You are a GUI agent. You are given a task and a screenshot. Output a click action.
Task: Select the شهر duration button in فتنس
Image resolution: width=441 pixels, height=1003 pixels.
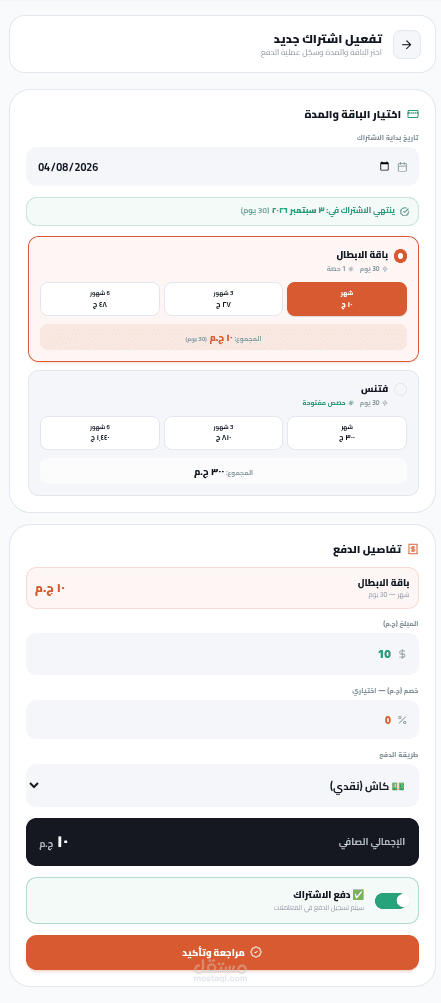pyautogui.click(x=347, y=433)
